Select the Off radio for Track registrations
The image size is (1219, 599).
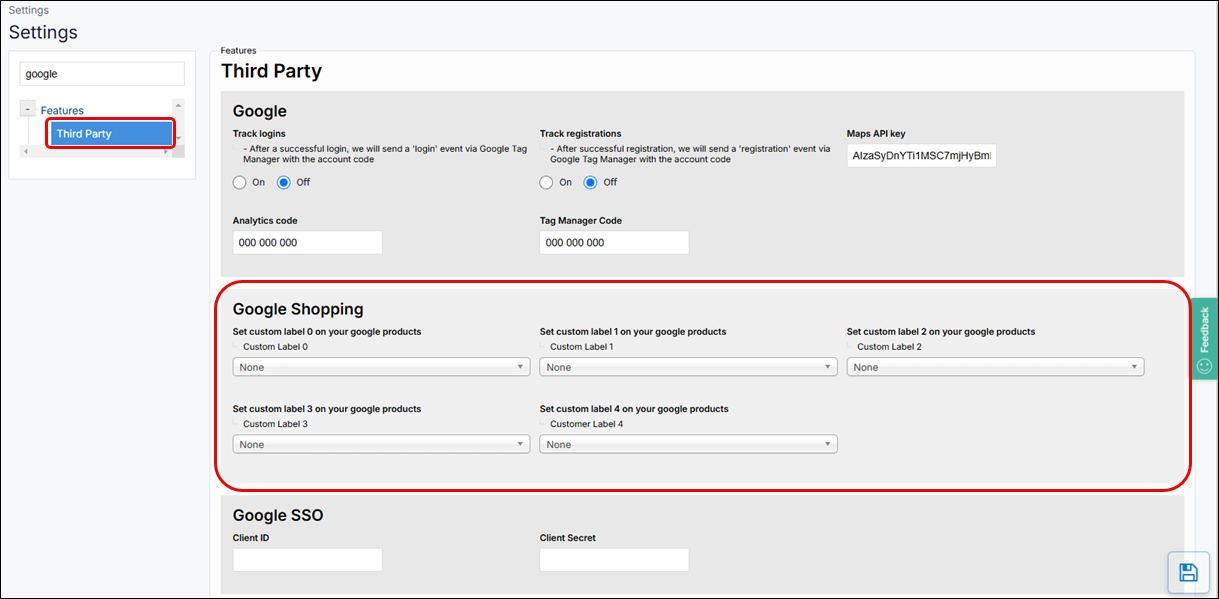click(589, 182)
